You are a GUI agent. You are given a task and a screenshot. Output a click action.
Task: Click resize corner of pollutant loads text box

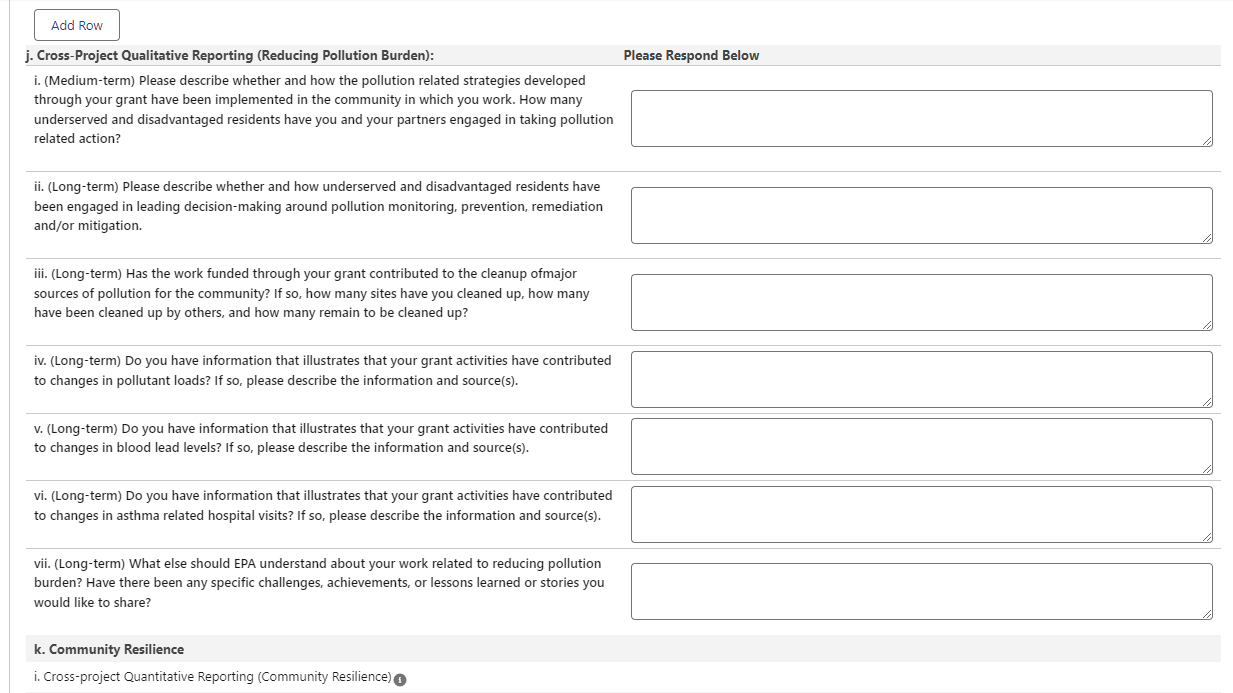(1207, 402)
